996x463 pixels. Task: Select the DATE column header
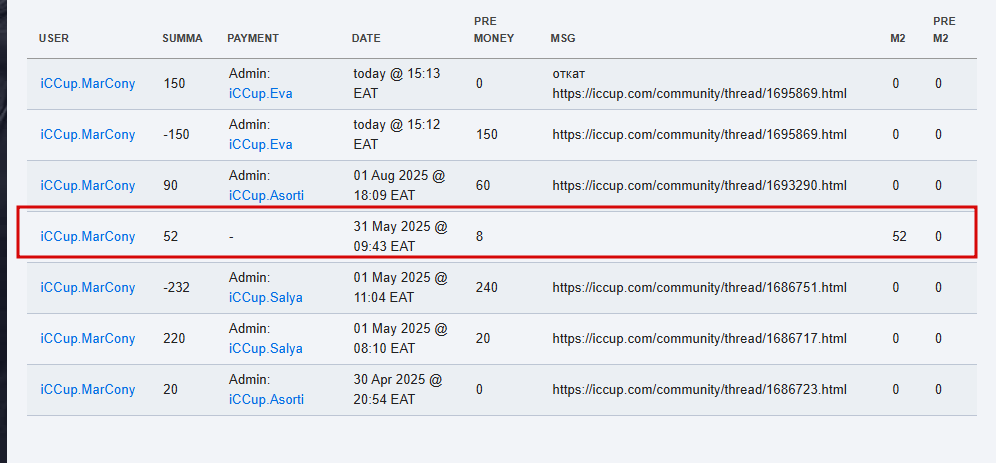tap(366, 38)
